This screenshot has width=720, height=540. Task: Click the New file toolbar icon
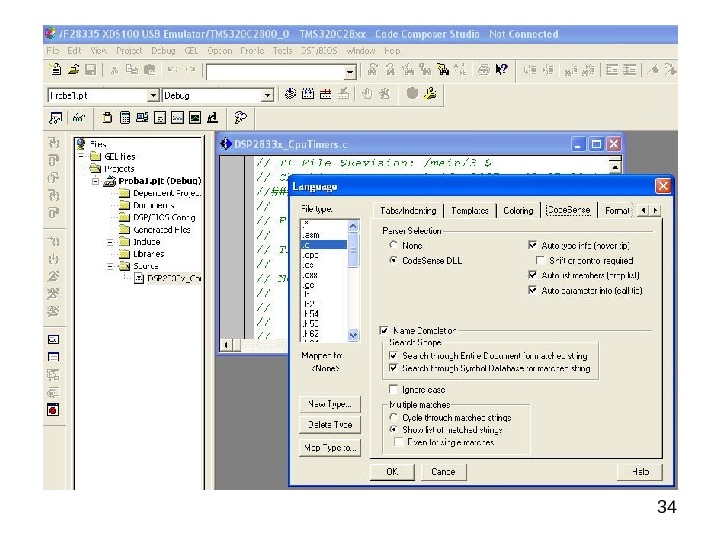click(x=56, y=70)
